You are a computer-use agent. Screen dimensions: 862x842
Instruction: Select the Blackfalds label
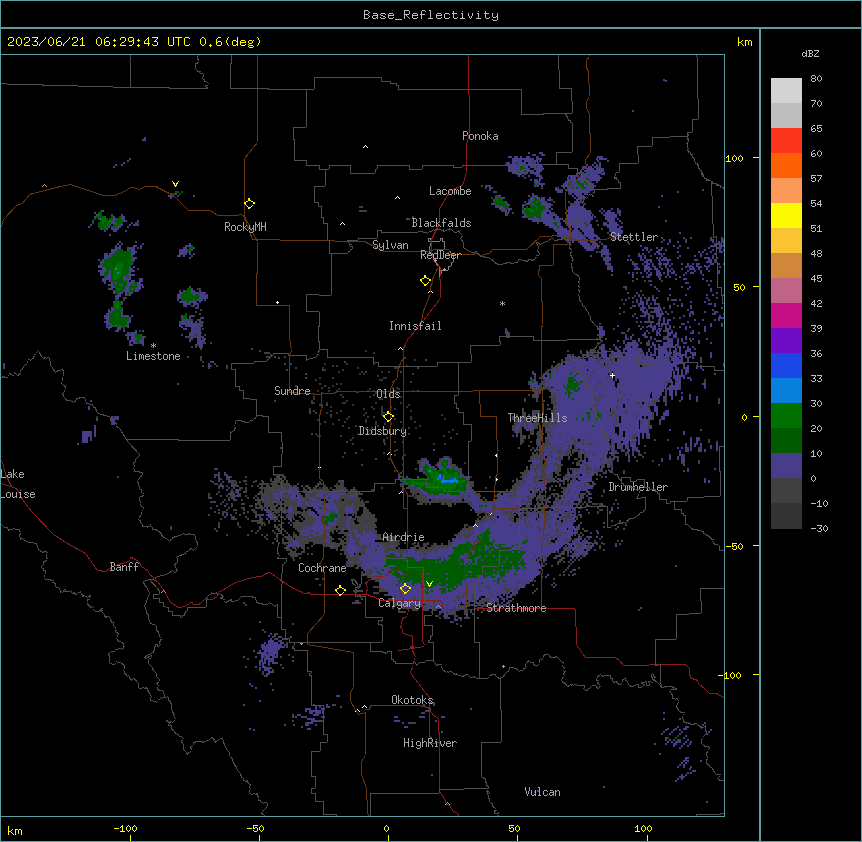(441, 223)
